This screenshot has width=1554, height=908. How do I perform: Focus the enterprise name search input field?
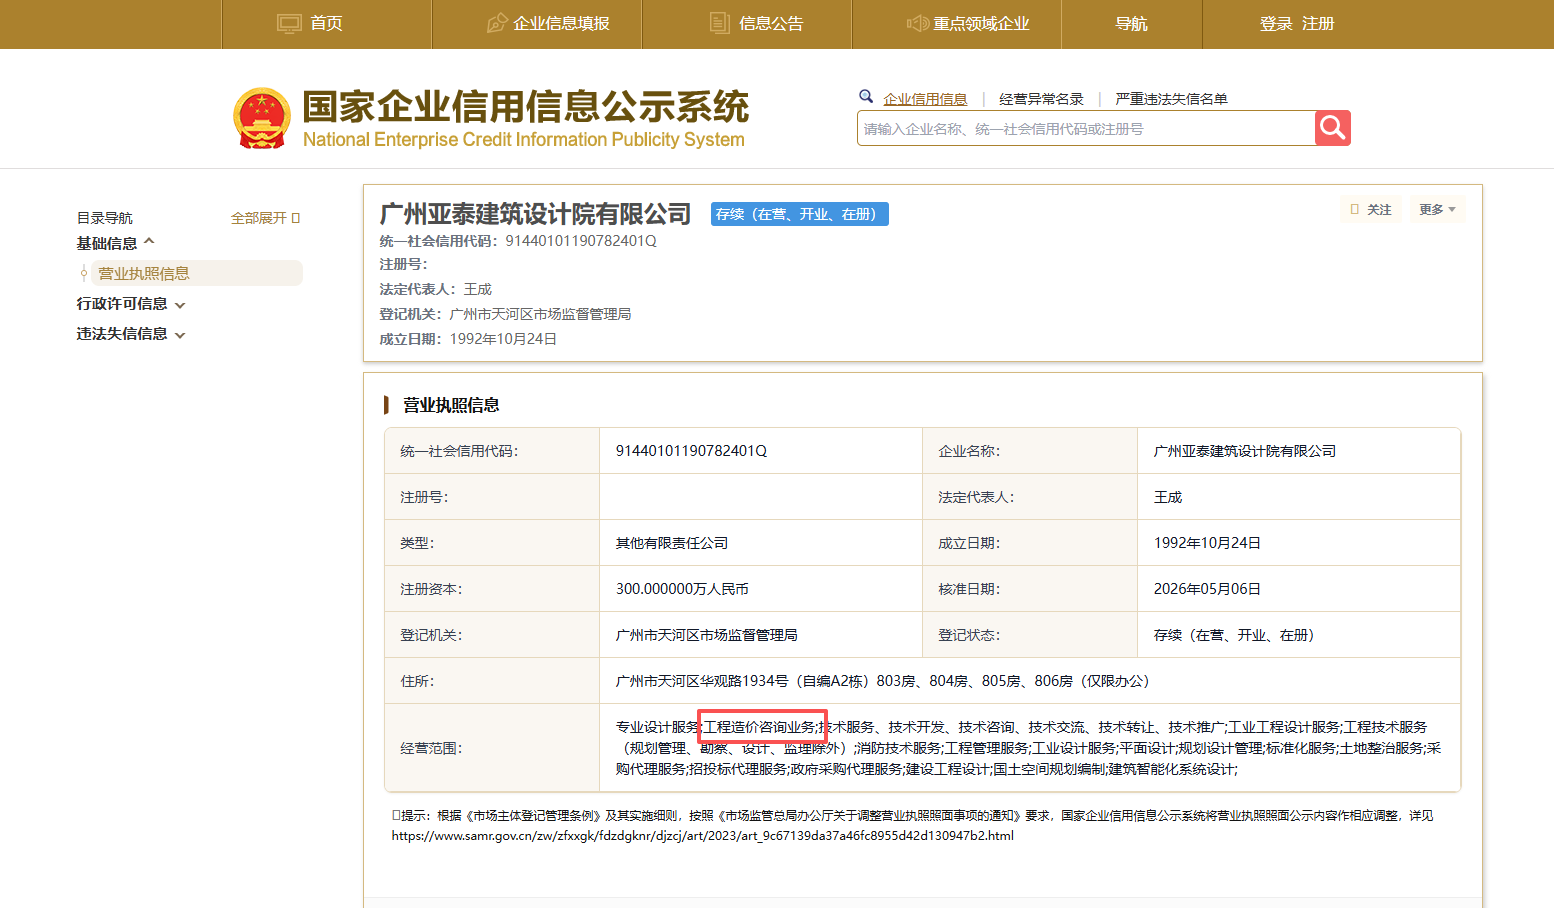point(1086,128)
